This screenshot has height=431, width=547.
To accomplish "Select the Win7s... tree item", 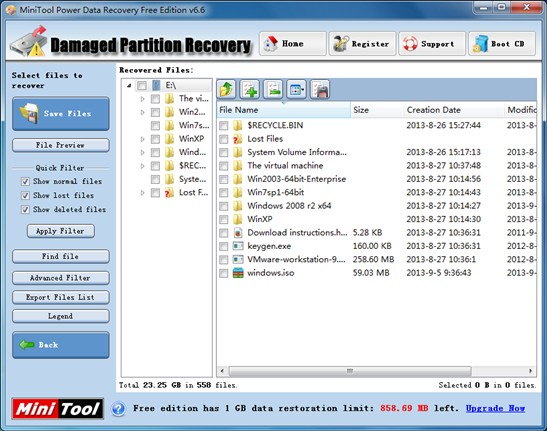I will click(x=194, y=126).
